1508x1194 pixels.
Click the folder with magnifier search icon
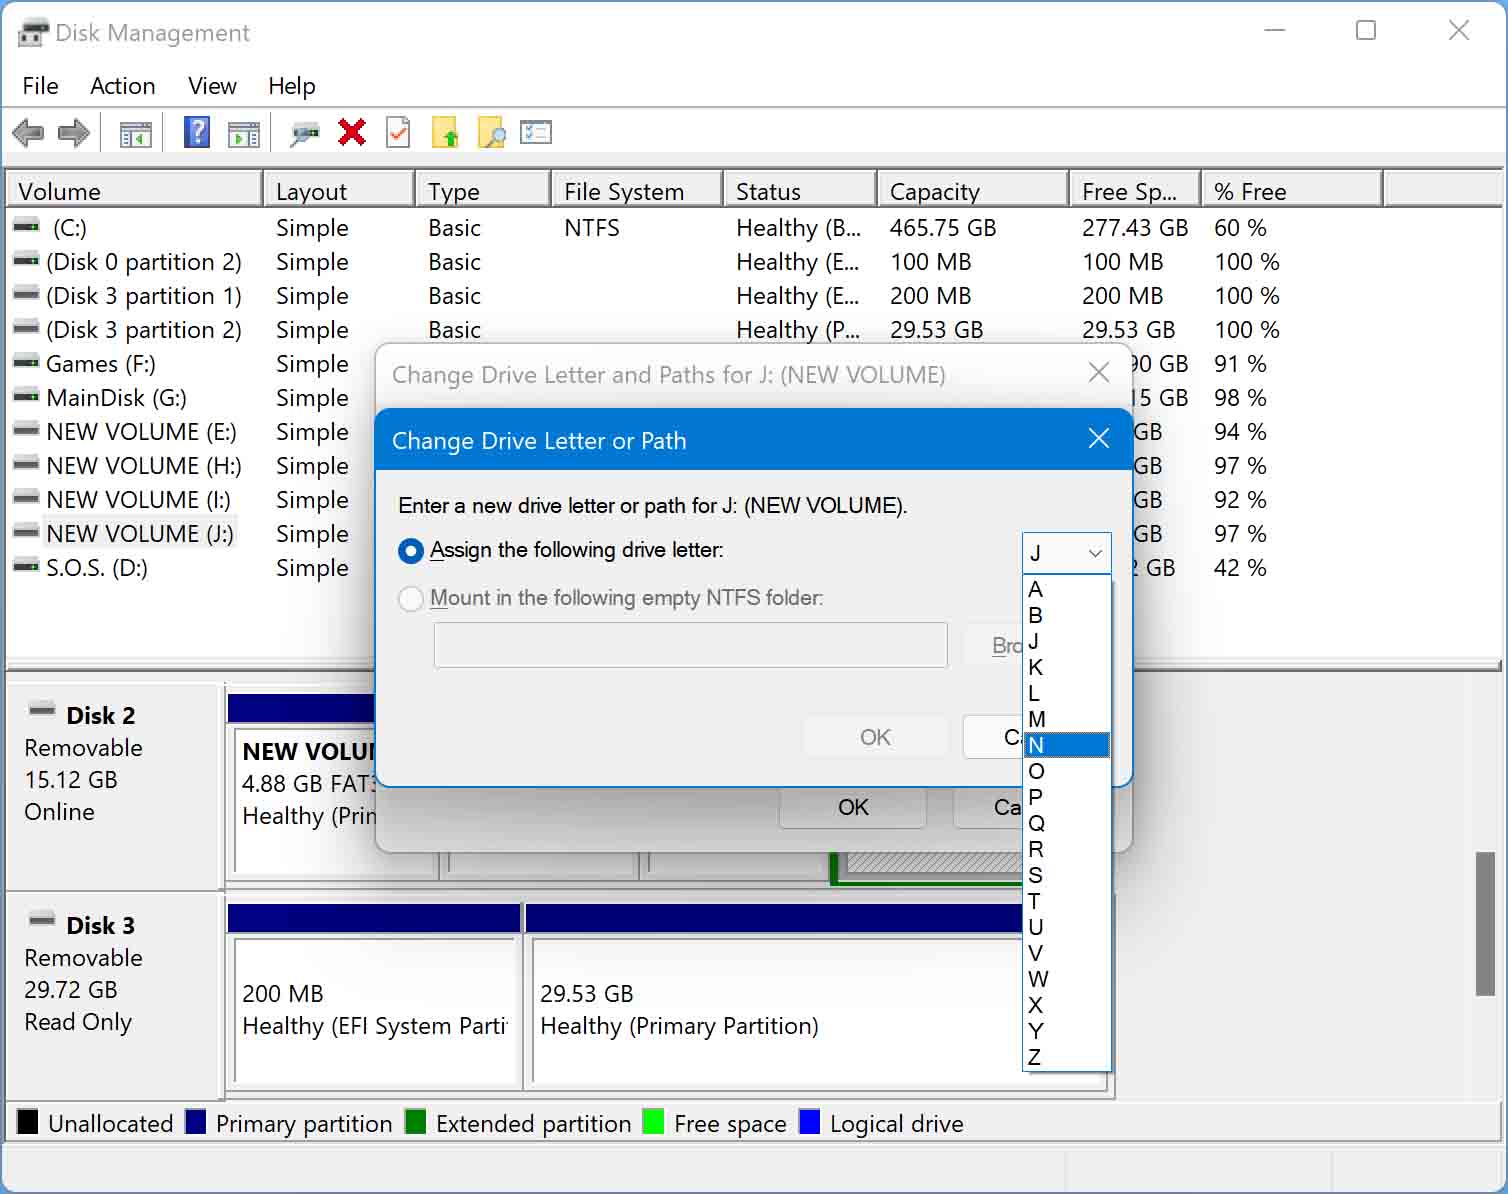491,132
